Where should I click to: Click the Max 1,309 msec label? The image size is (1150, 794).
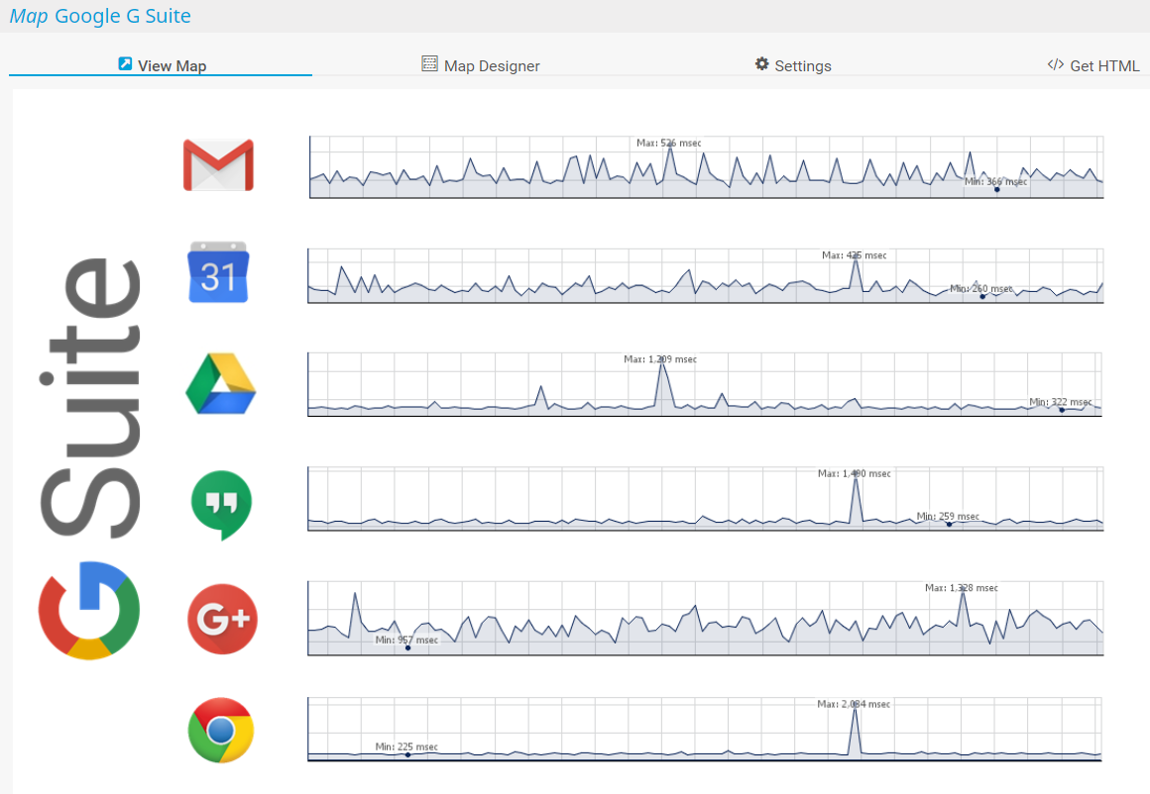(x=660, y=359)
